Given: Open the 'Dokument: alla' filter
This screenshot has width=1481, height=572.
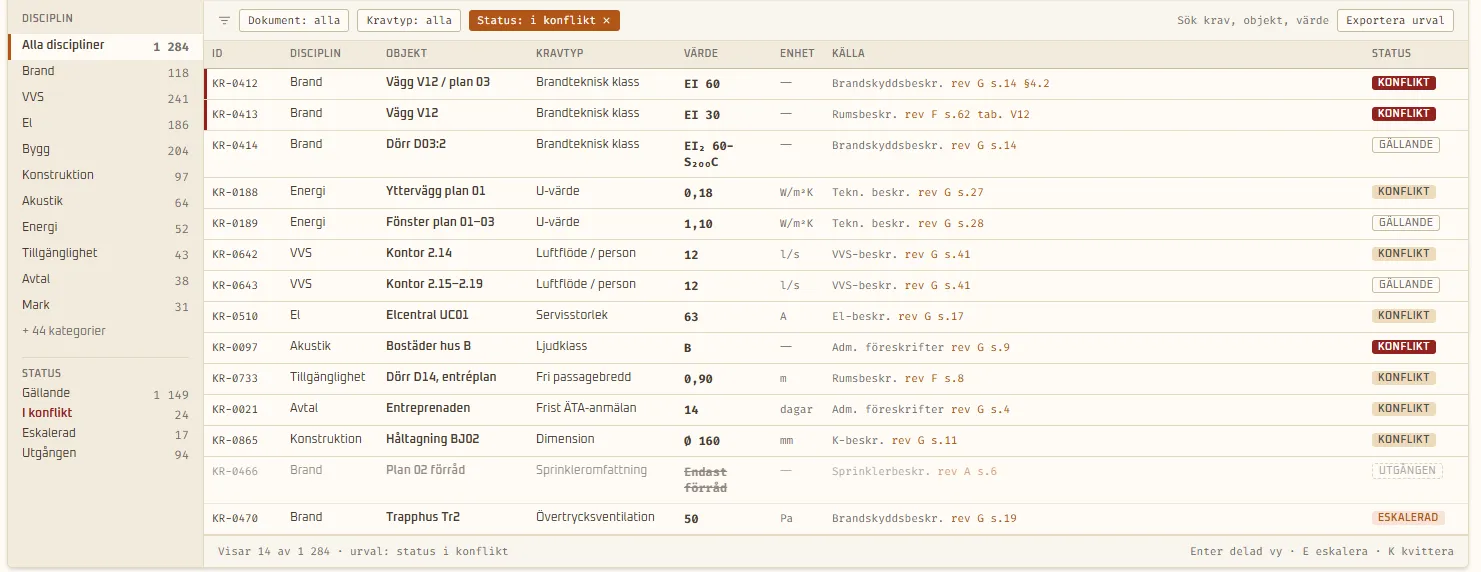Looking at the screenshot, I should pos(294,20).
